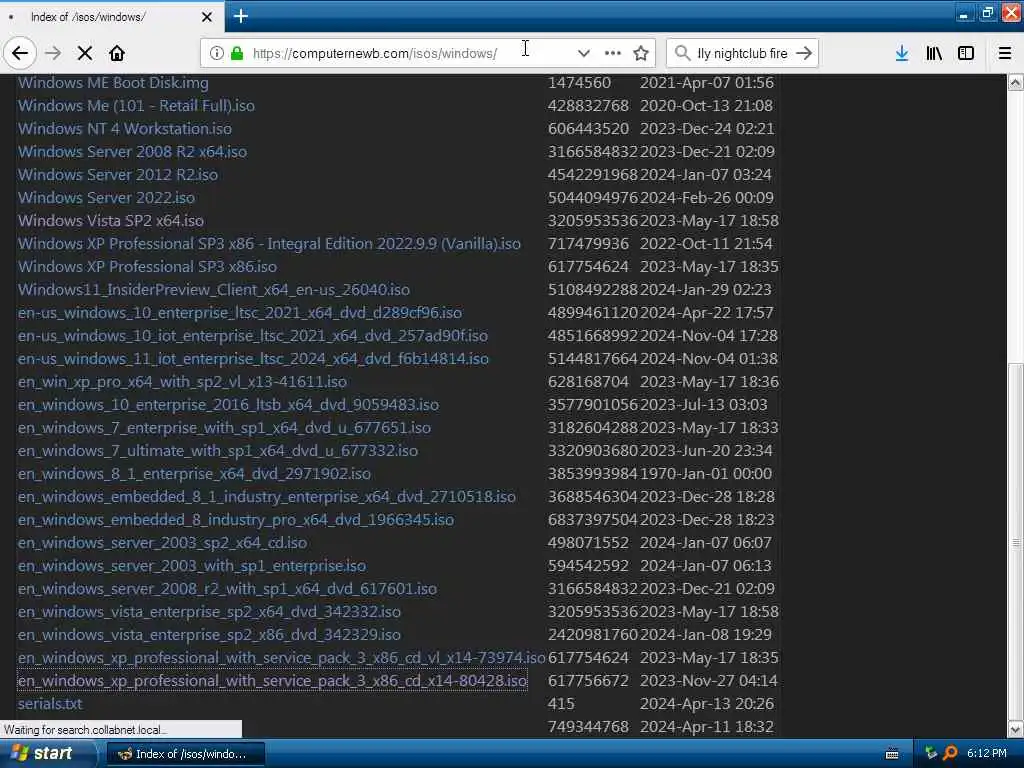Open en_win_xp_pro_x64_with_sp2 iso link
This screenshot has width=1024, height=768.
[182, 381]
